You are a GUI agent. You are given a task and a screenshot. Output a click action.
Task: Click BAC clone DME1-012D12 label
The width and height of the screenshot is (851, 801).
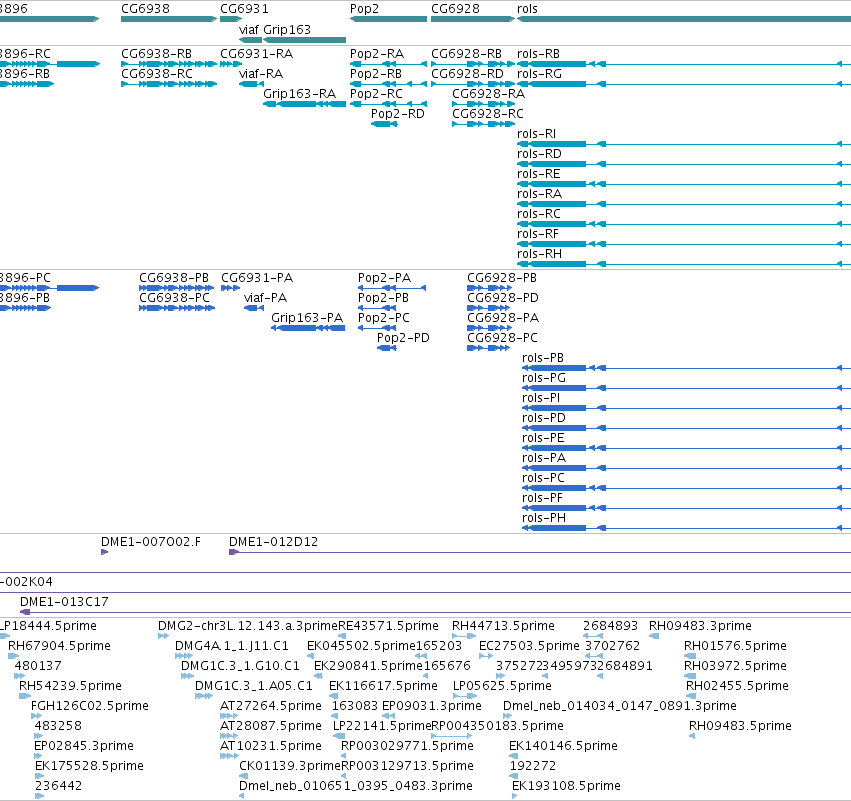point(274,542)
